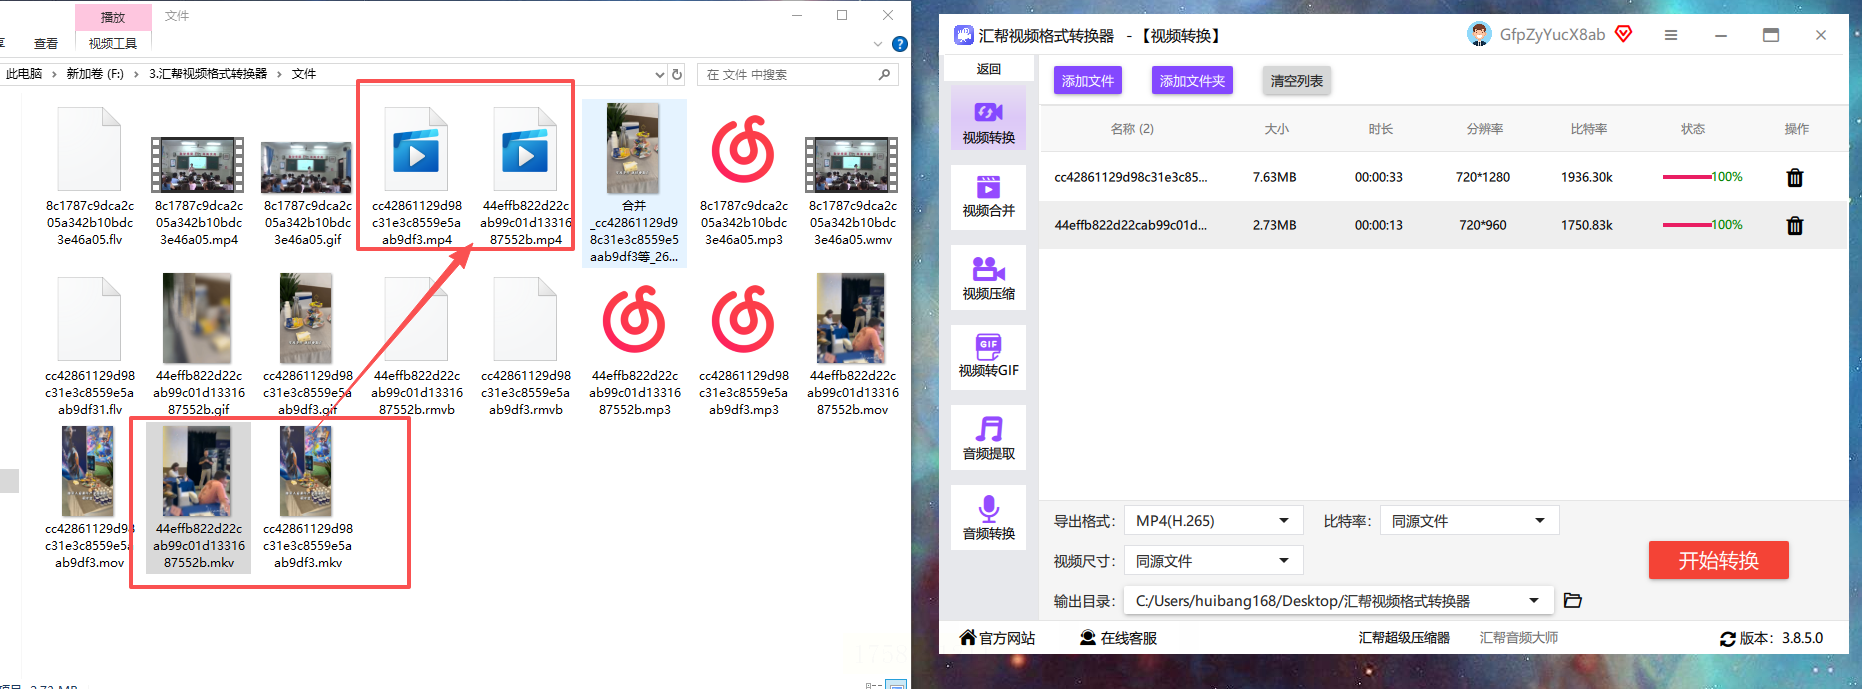Screen dimensions: 1862x689
Task: Click the 开始转换 button
Action: click(x=1718, y=561)
